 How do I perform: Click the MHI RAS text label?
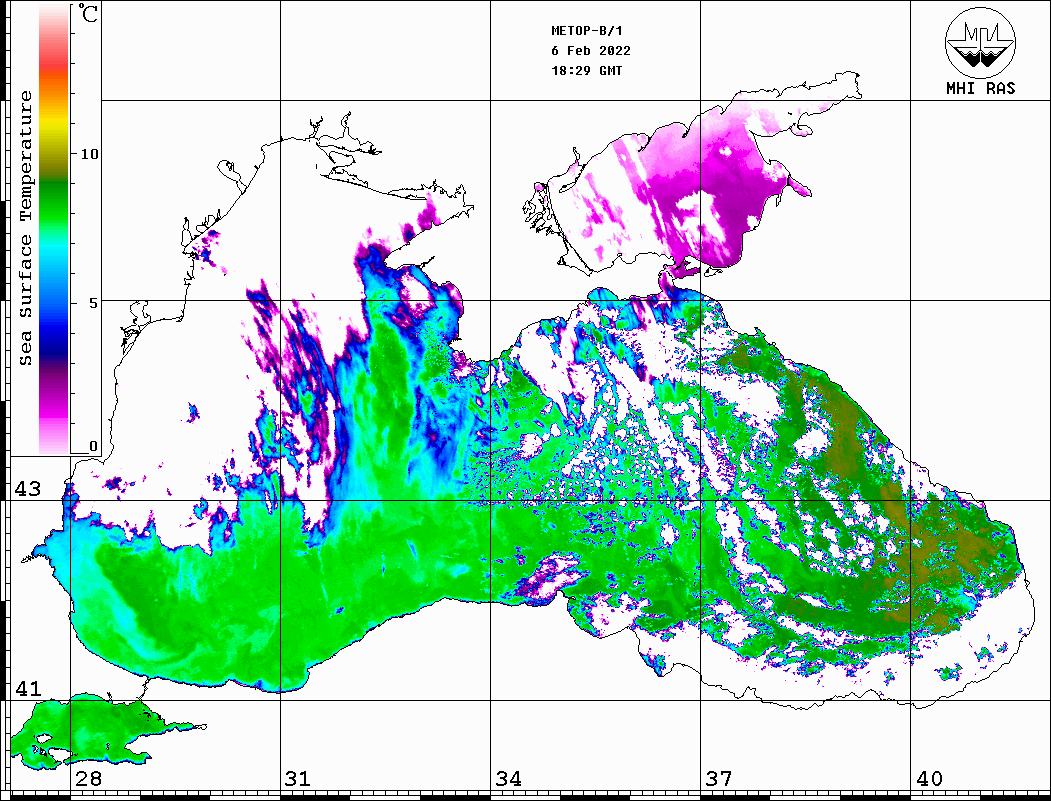[981, 88]
